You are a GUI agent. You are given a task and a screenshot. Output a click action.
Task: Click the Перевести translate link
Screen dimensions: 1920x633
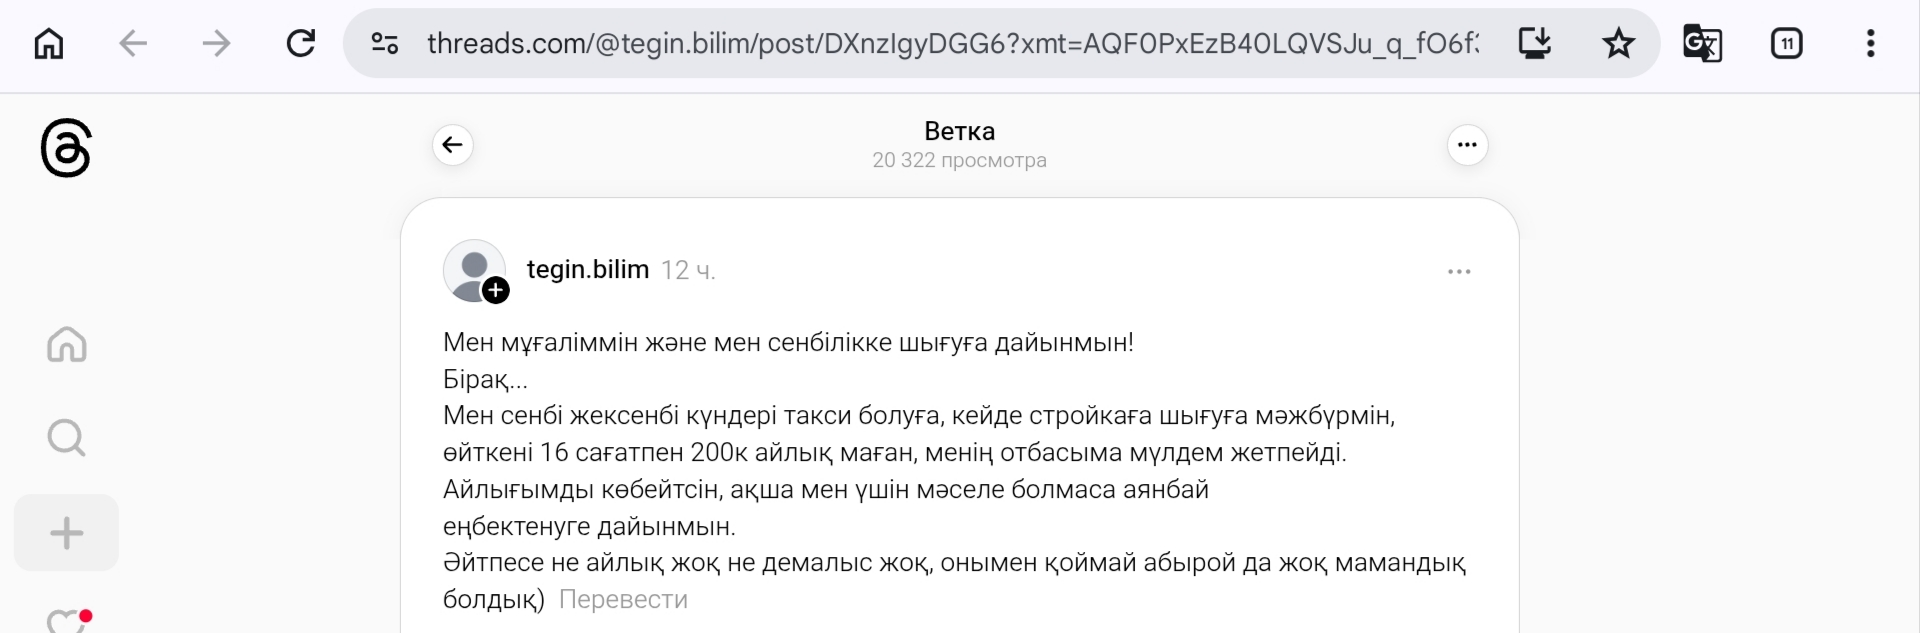click(623, 599)
